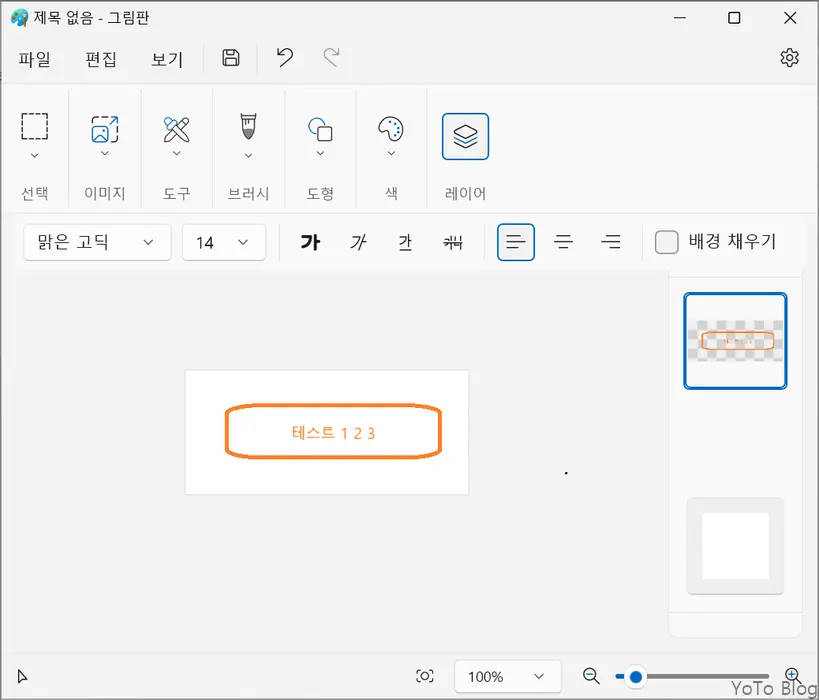
Task: Open the color palette icon
Action: point(390,128)
